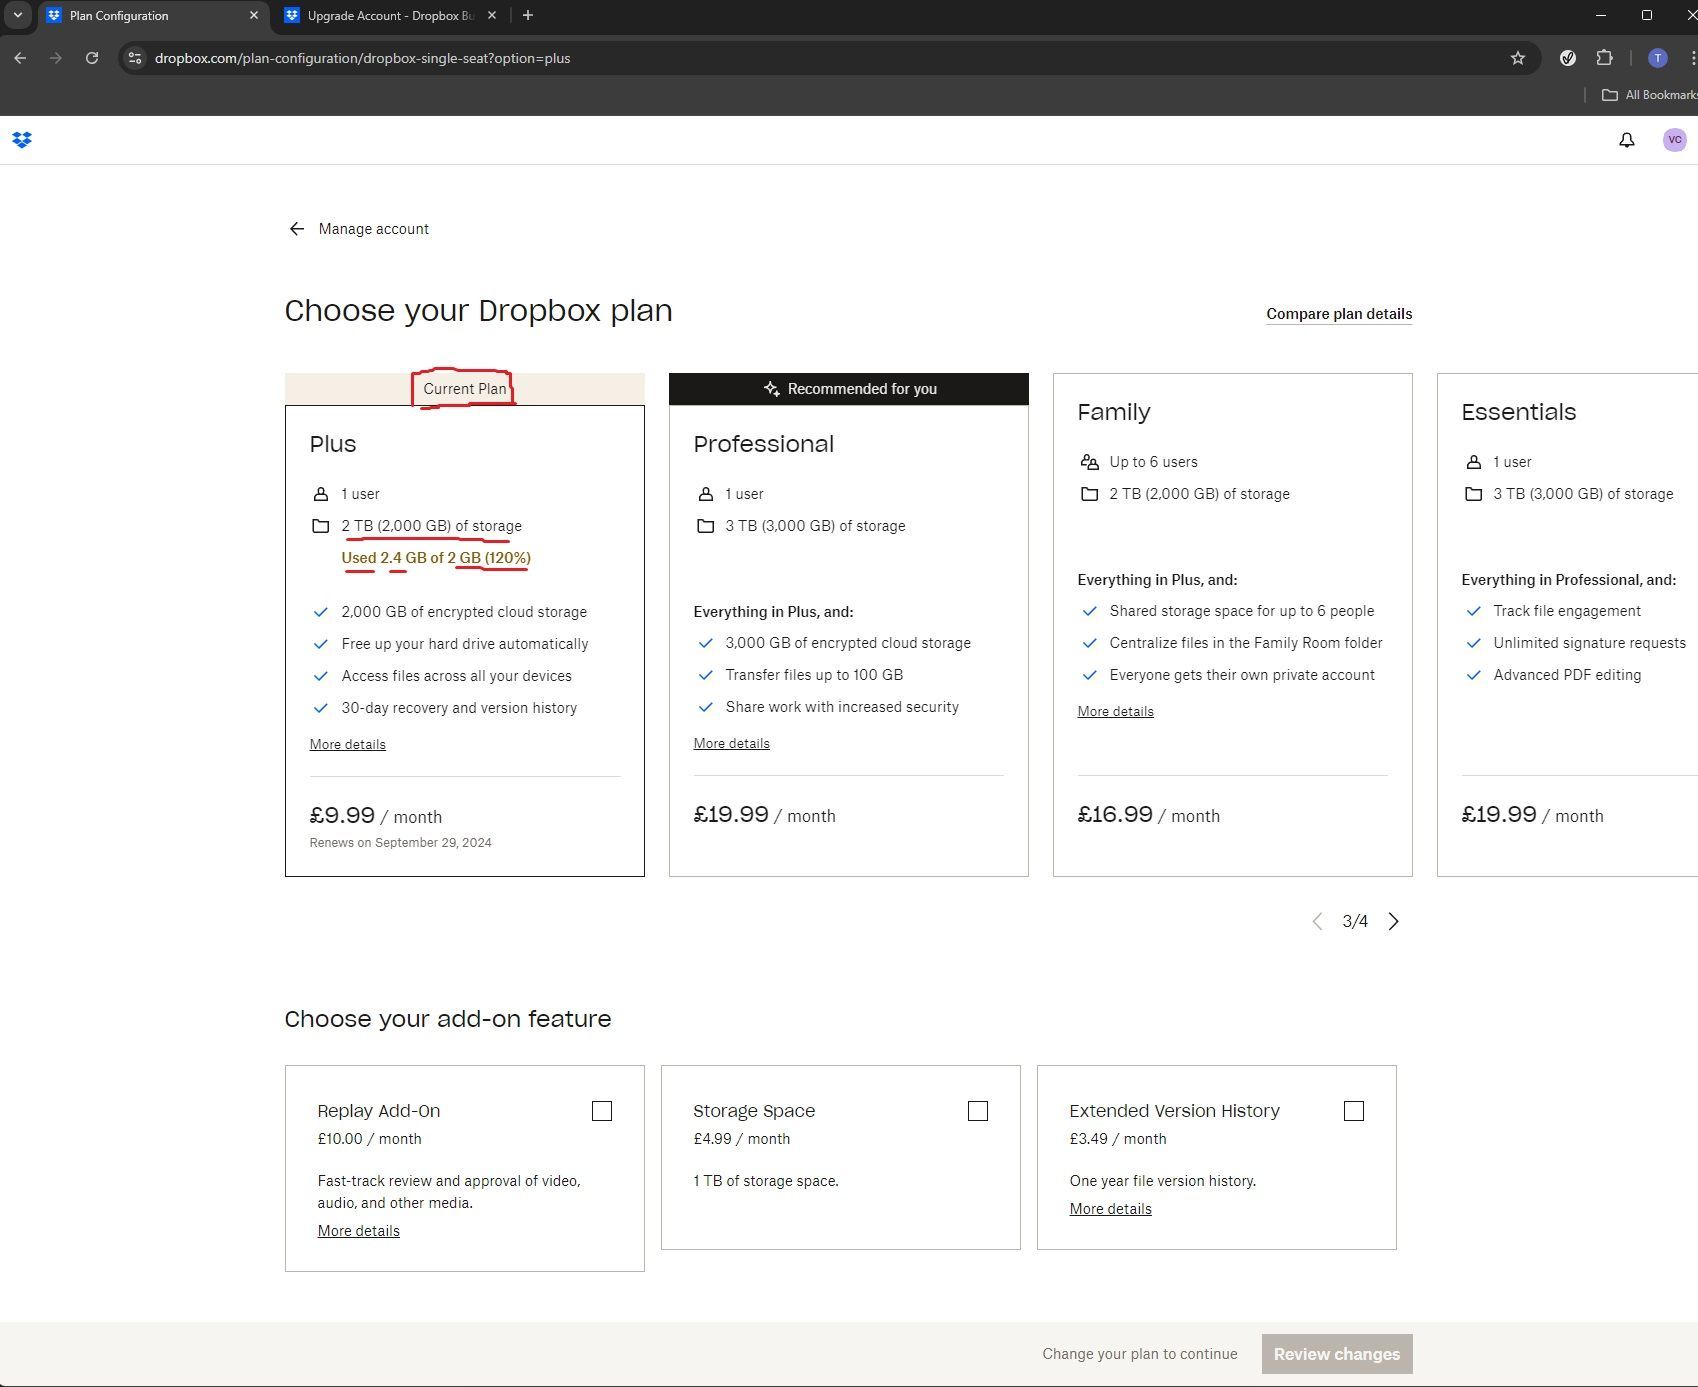This screenshot has height=1387, width=1698.
Task: Click the checkmark extension icon in toolbar
Action: click(x=1568, y=58)
